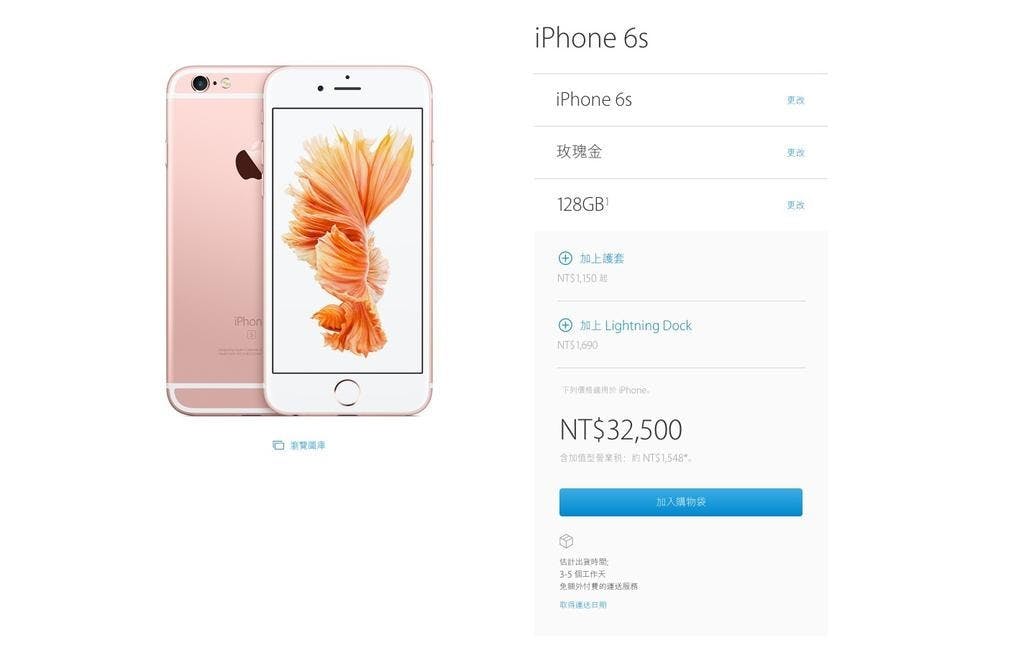Click the rear camera on the pink iPhone
This screenshot has height=648, width=1024.
(200, 83)
